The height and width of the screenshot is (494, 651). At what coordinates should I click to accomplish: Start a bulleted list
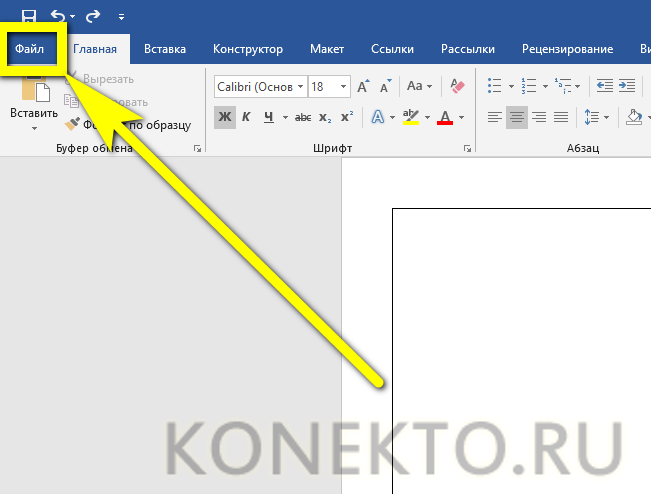[494, 86]
